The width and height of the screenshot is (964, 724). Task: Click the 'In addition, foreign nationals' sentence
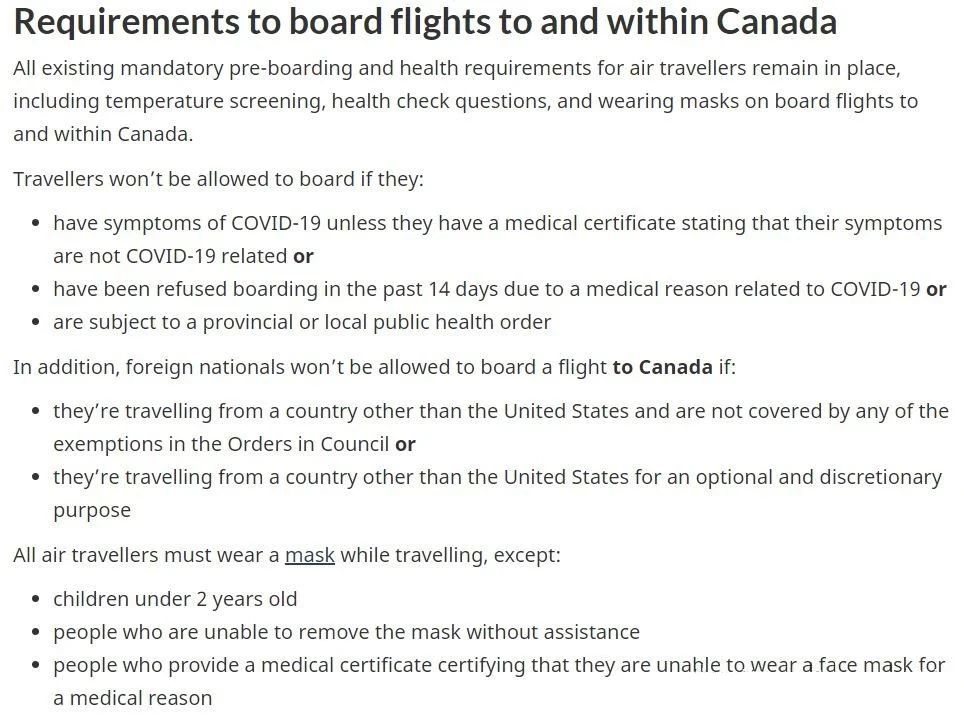374,367
